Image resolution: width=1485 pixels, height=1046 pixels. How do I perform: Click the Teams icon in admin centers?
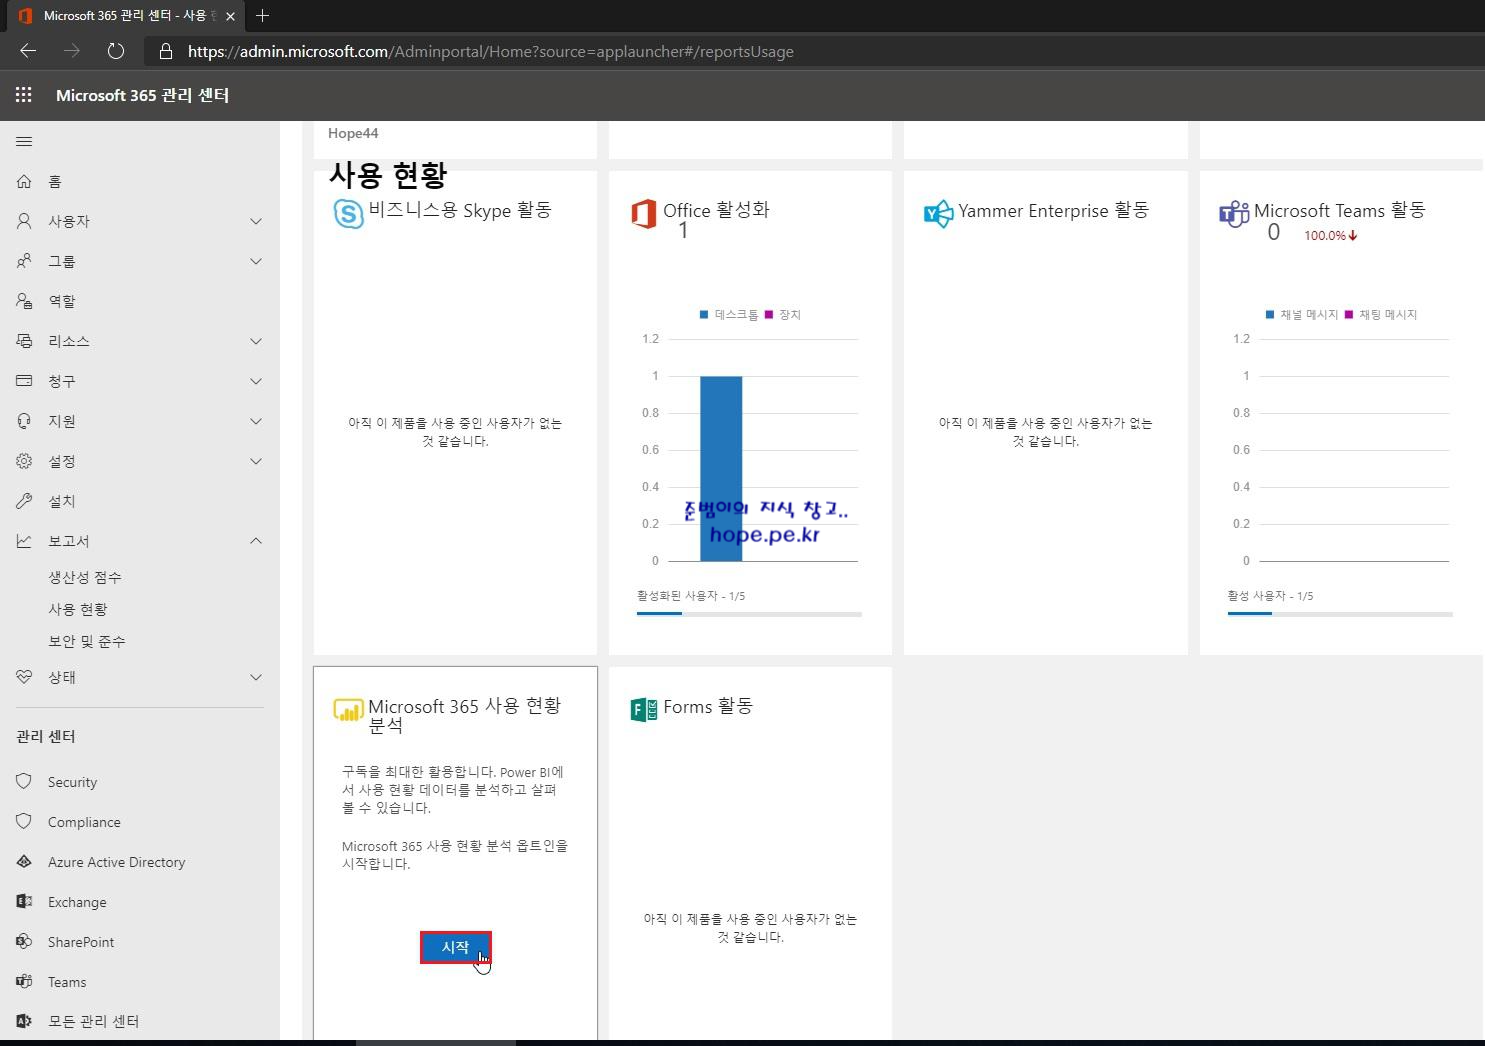24,981
